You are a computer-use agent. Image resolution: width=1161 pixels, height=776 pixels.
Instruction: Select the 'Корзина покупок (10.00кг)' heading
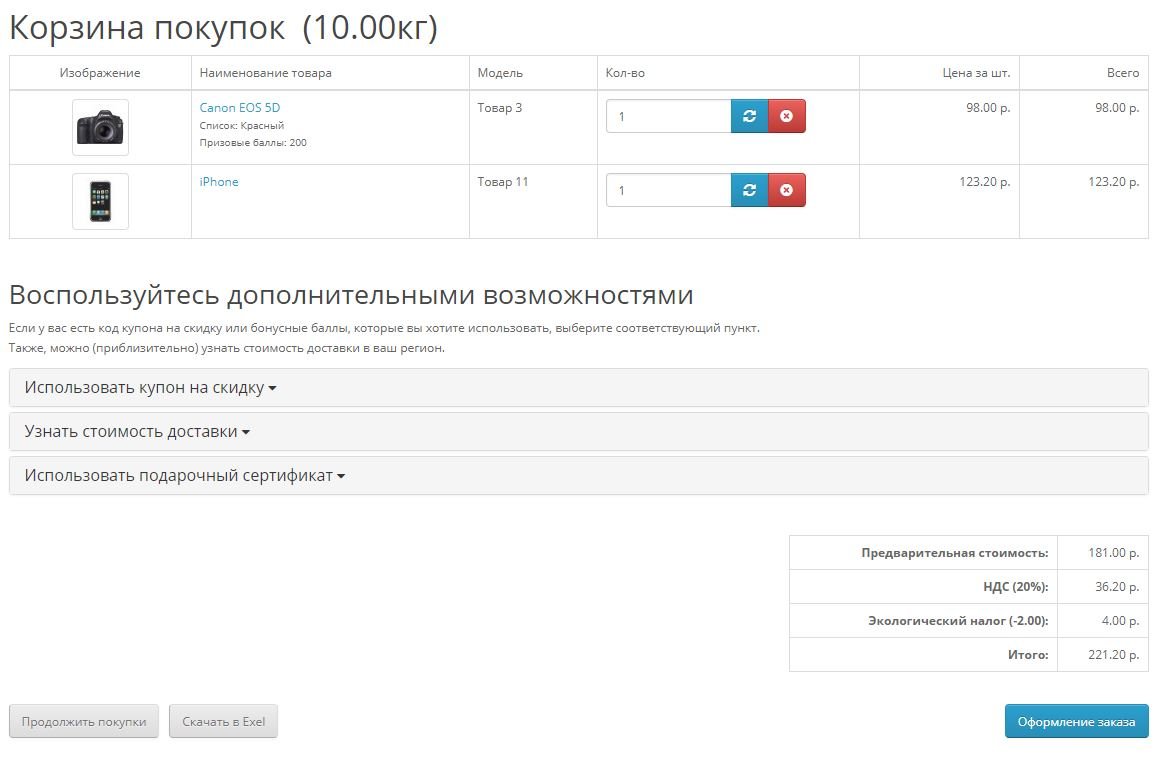pyautogui.click(x=224, y=27)
